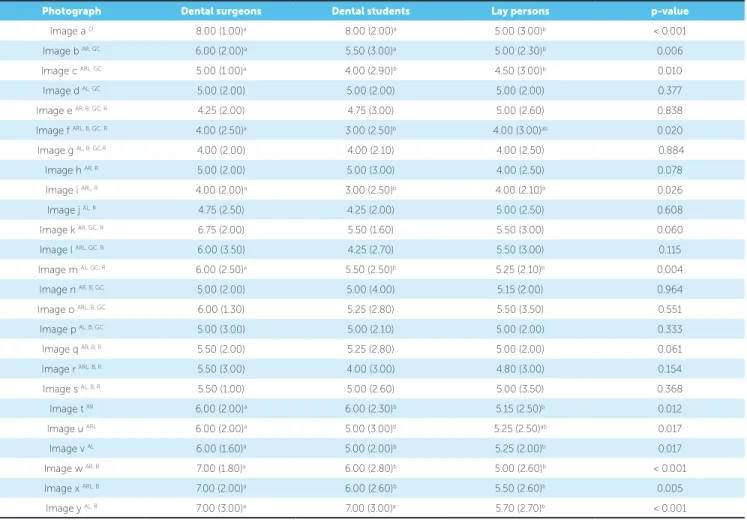This screenshot has width=747, height=520.
Task: Click dental surgeons value 6.00 (1.30)
Action: pos(221,310)
